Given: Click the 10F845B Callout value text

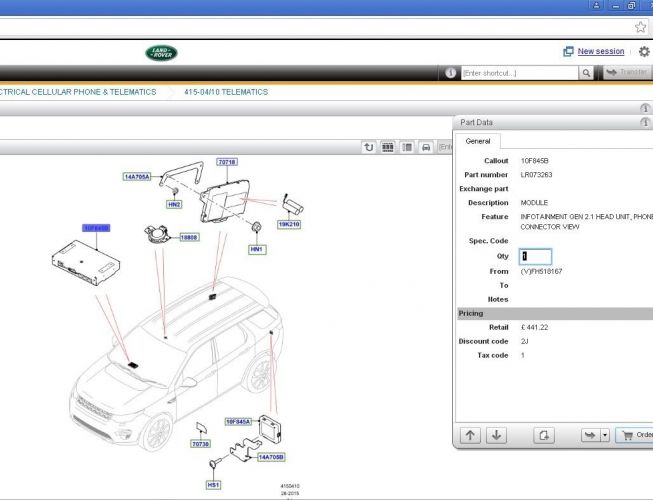Looking at the screenshot, I should coord(534,161).
